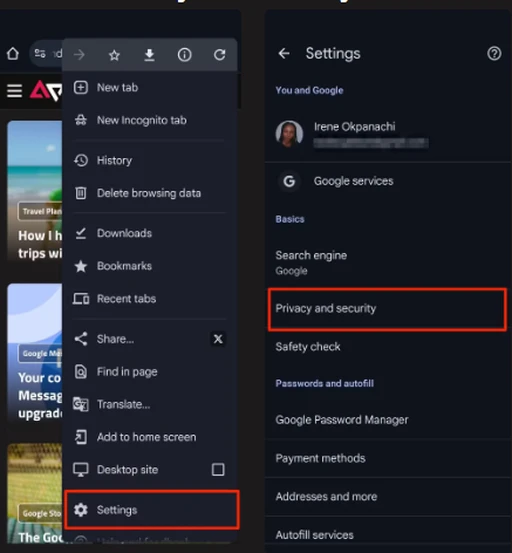Go back using the Settings back arrow
Image resolution: width=512 pixels, height=553 pixels.
pyautogui.click(x=284, y=54)
